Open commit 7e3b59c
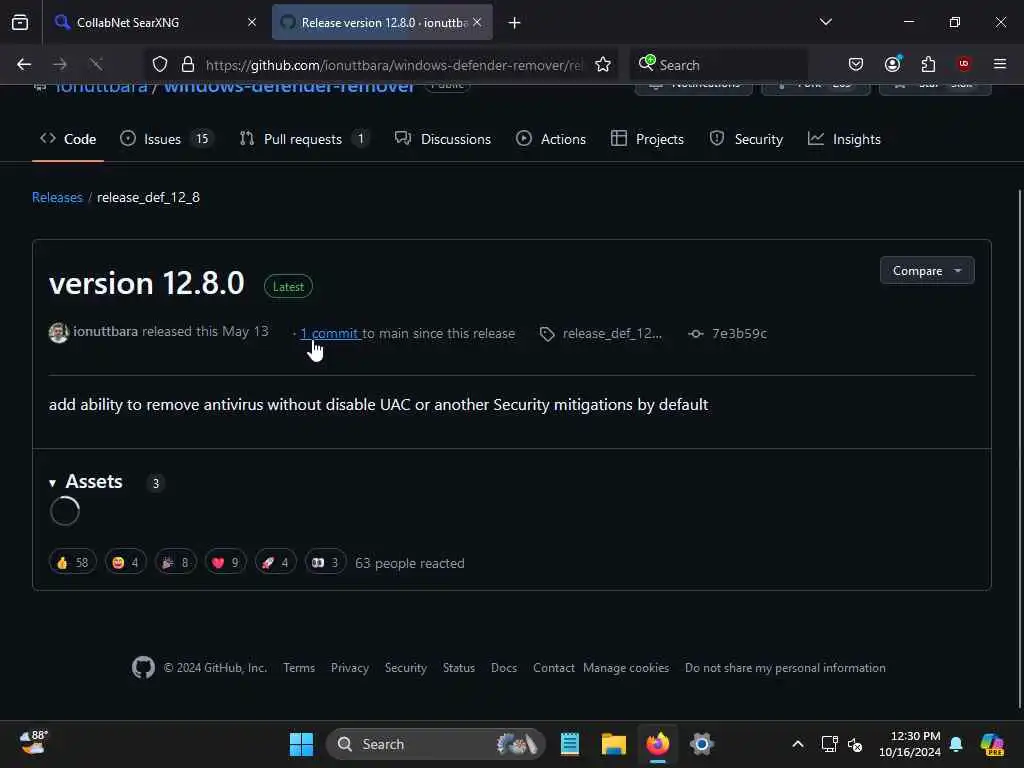Screen dimensions: 1024x768 pyautogui.click(x=739, y=334)
